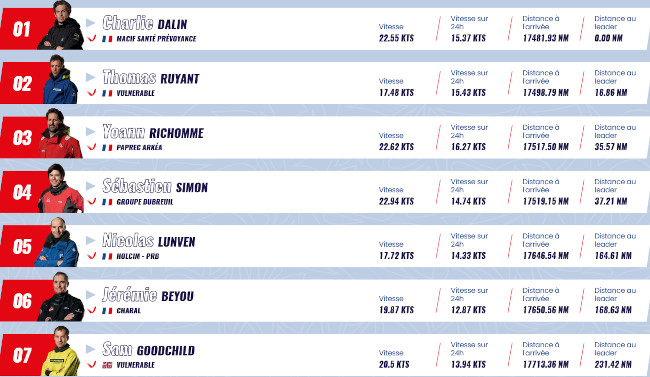
Task: Click Yoann Richomme's 35.57 NM leader distance
Action: 611,147
